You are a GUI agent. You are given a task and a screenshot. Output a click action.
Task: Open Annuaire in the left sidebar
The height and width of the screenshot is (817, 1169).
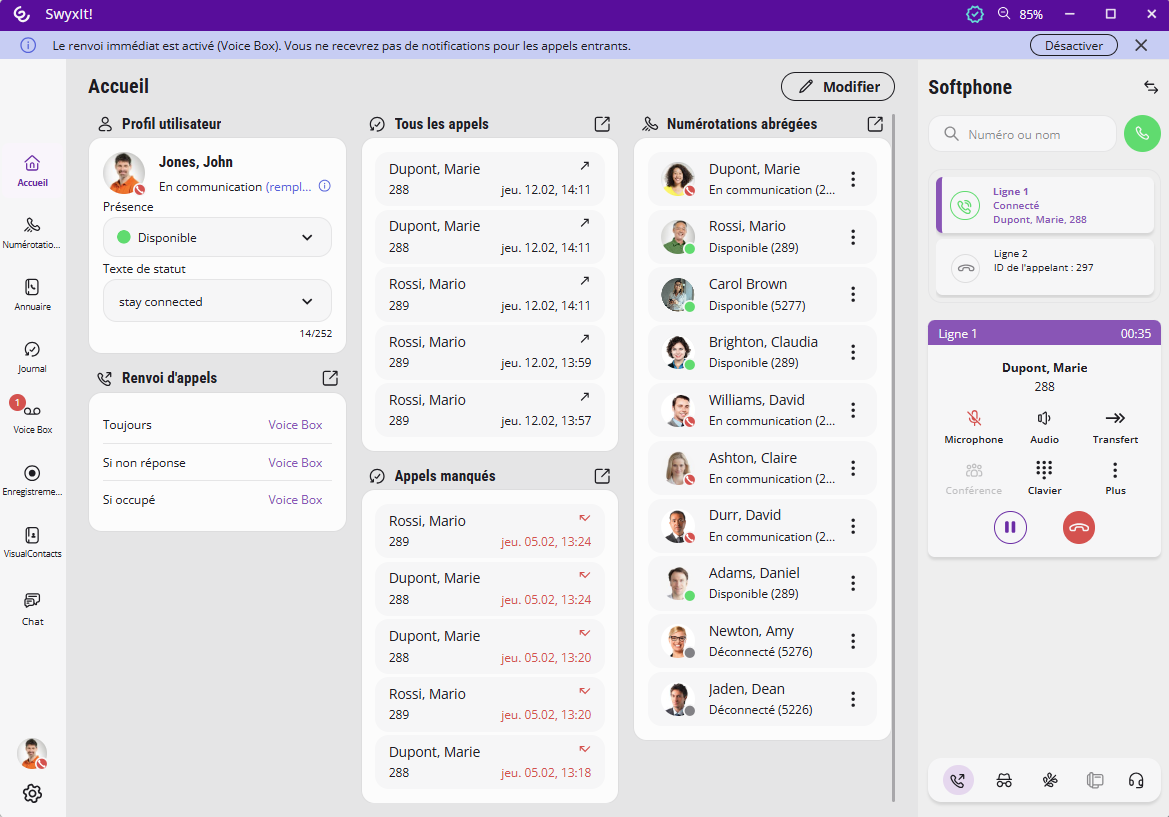[32, 293]
